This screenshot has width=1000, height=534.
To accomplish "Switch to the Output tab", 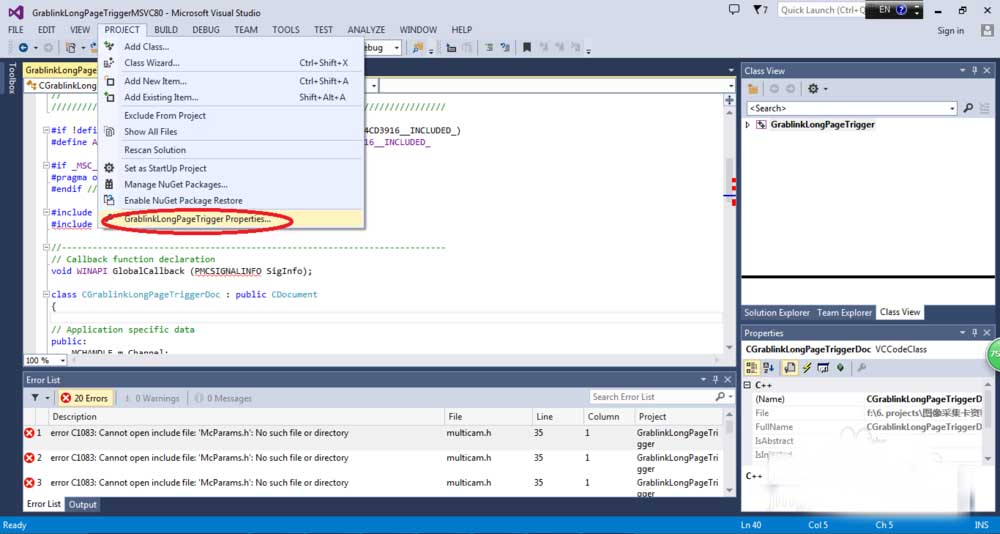I will (x=82, y=504).
